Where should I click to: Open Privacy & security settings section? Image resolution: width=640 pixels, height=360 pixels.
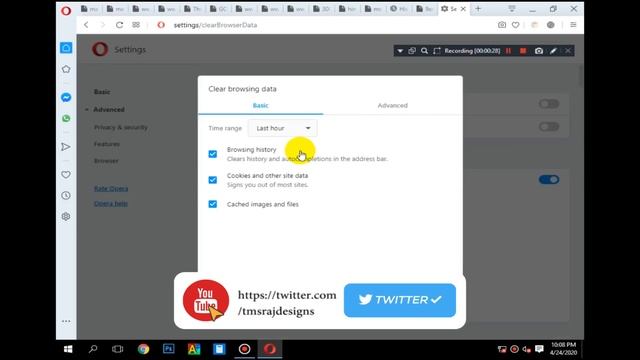tap(121, 127)
